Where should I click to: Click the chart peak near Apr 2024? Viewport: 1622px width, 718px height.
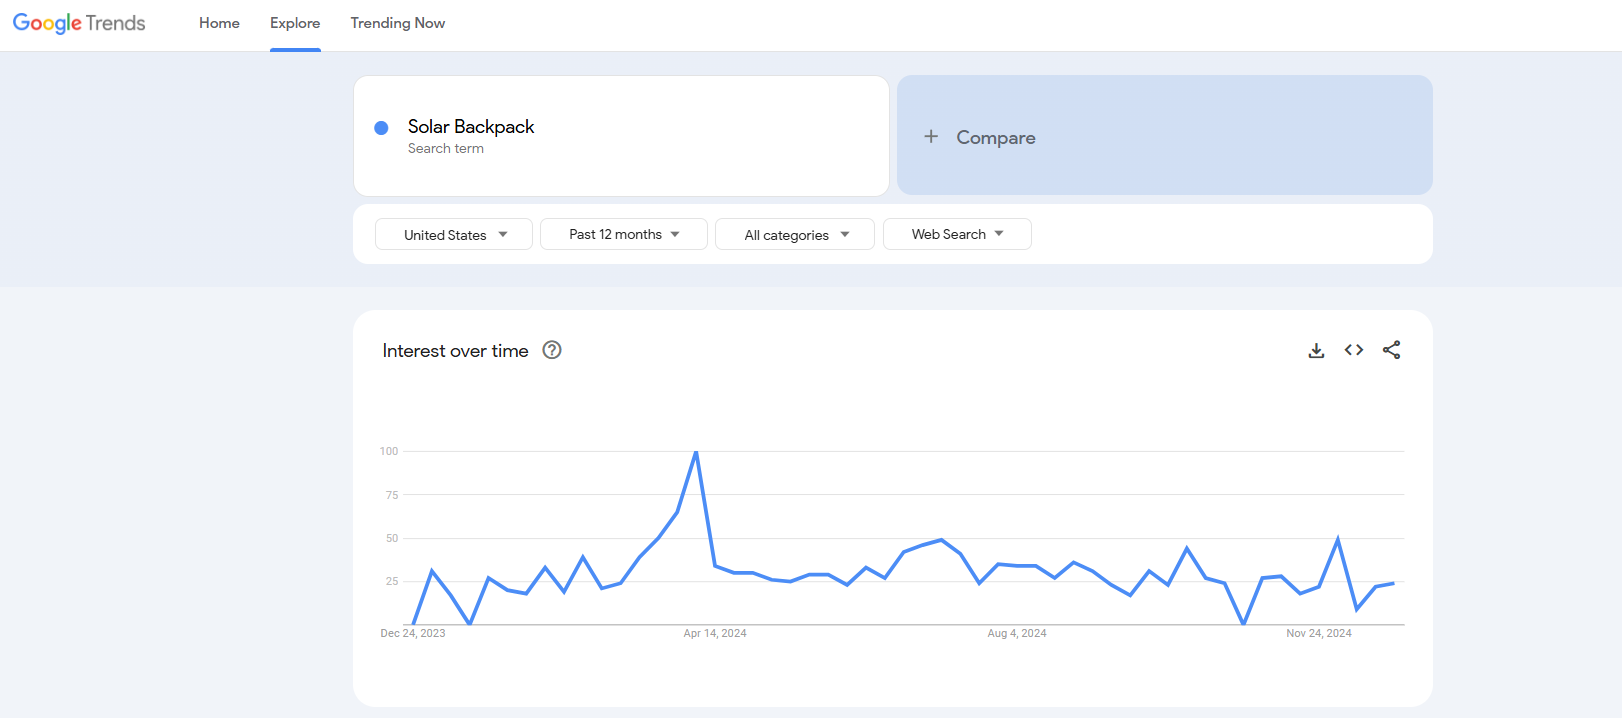(x=696, y=452)
